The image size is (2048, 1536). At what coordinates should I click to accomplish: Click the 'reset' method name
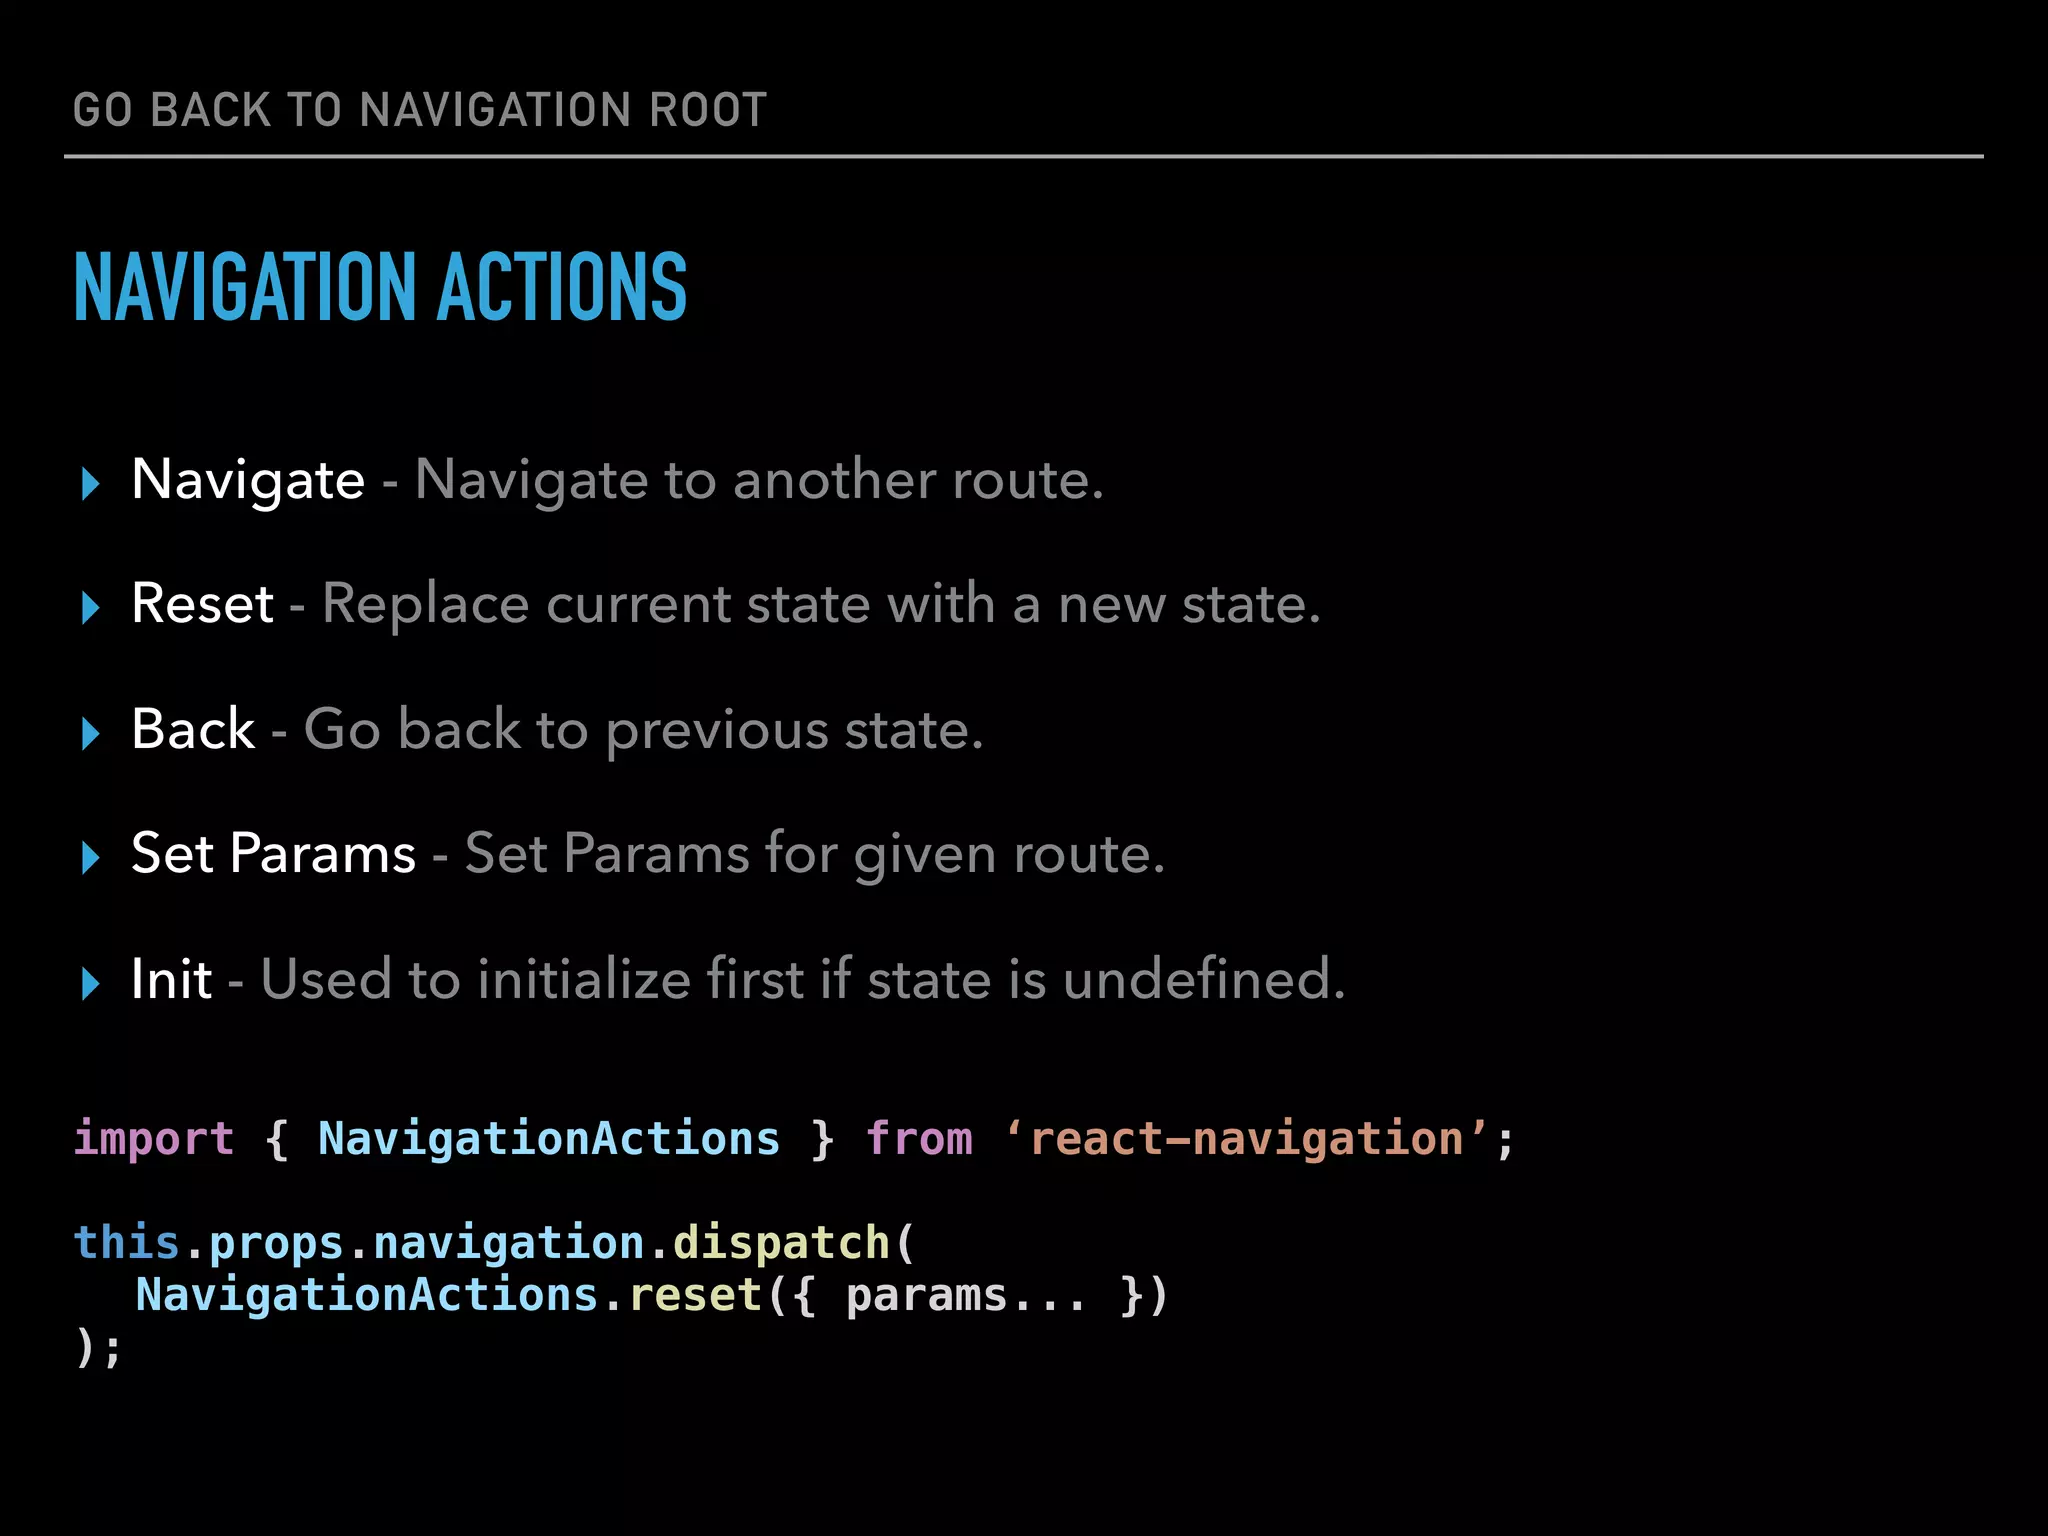(696, 1295)
